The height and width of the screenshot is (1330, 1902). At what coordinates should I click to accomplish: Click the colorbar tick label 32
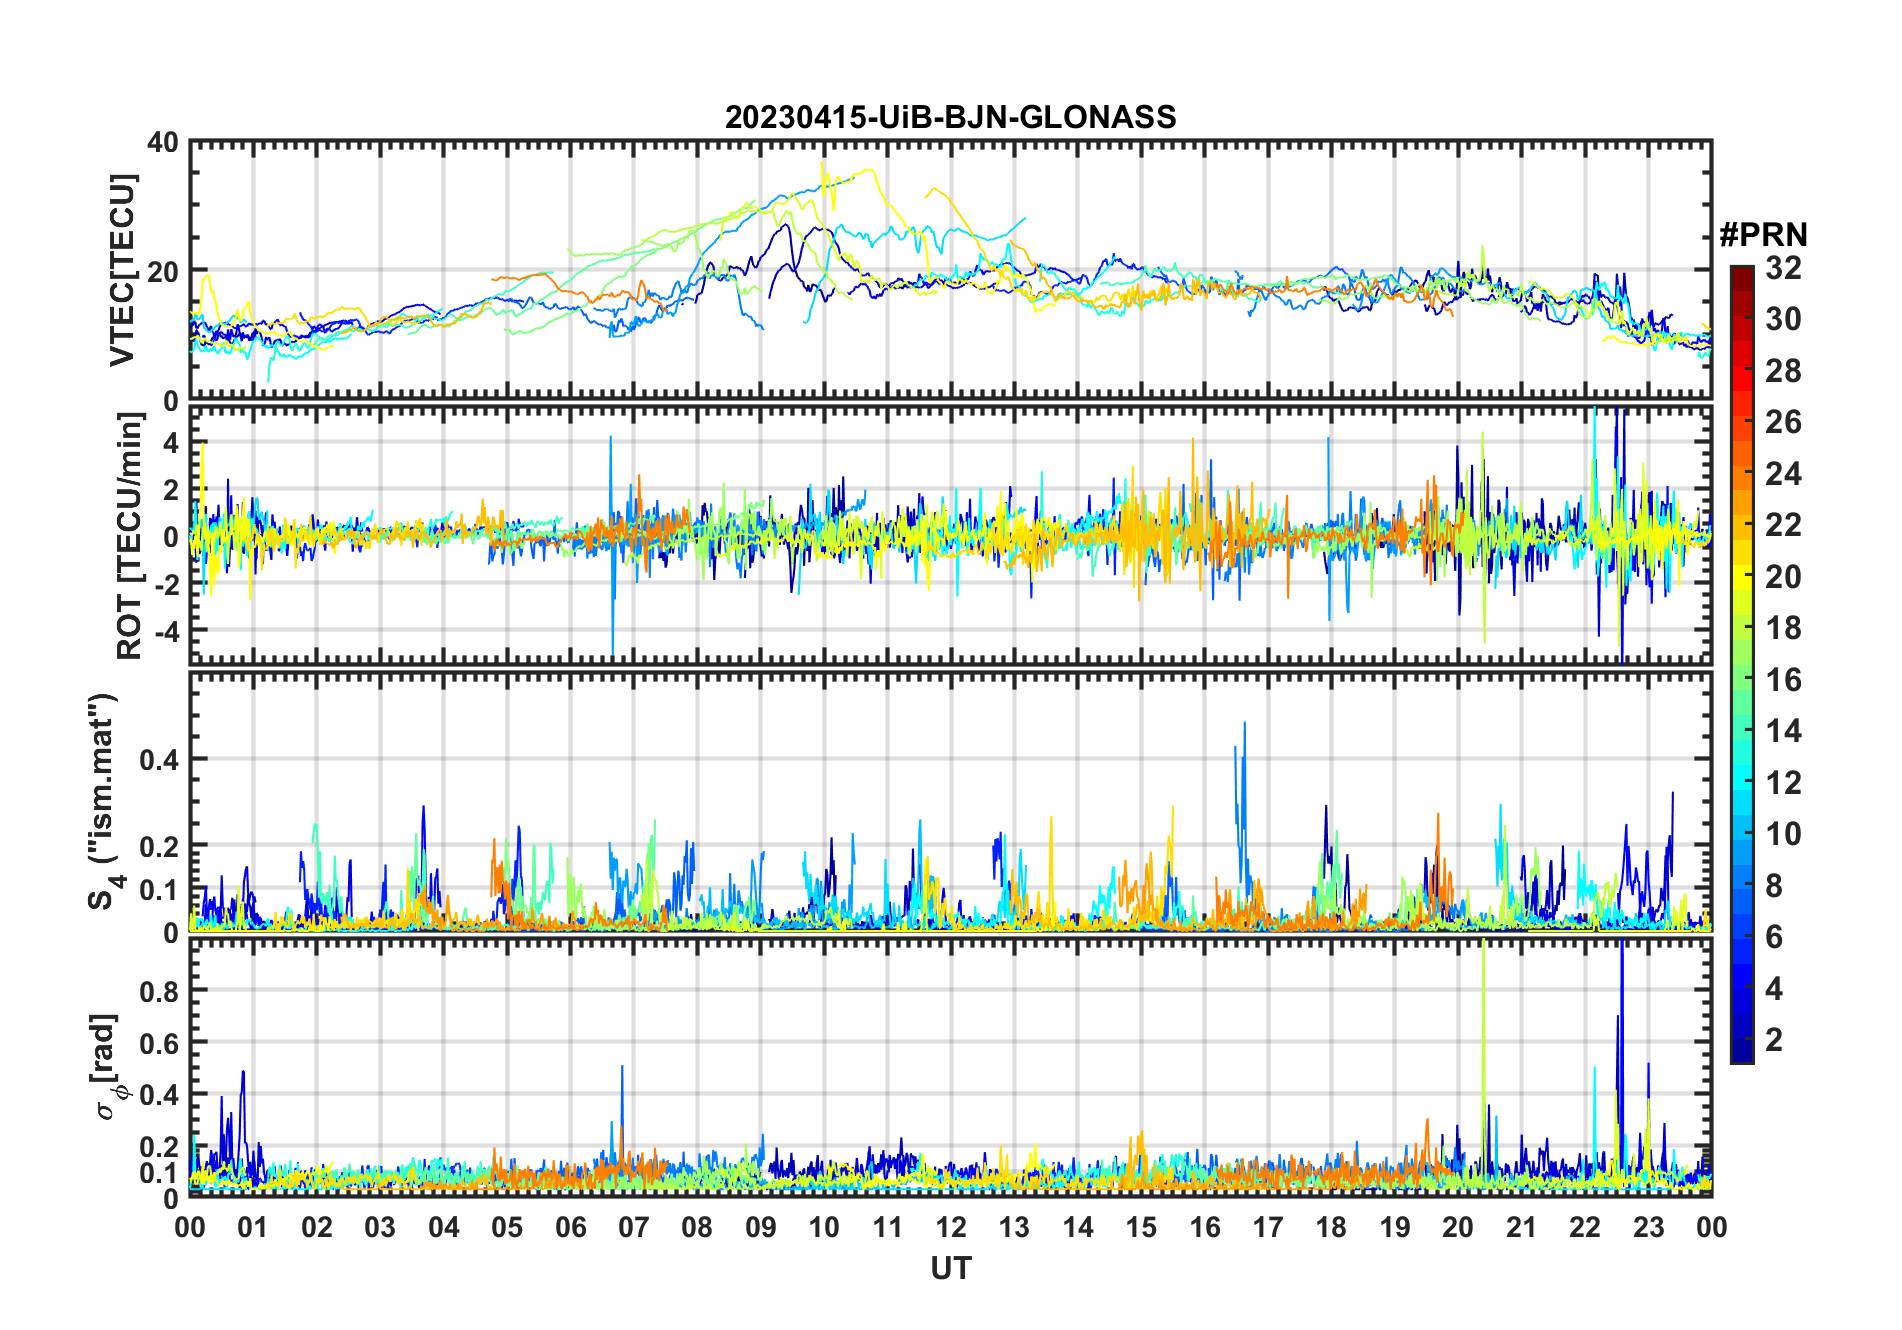tap(1783, 268)
